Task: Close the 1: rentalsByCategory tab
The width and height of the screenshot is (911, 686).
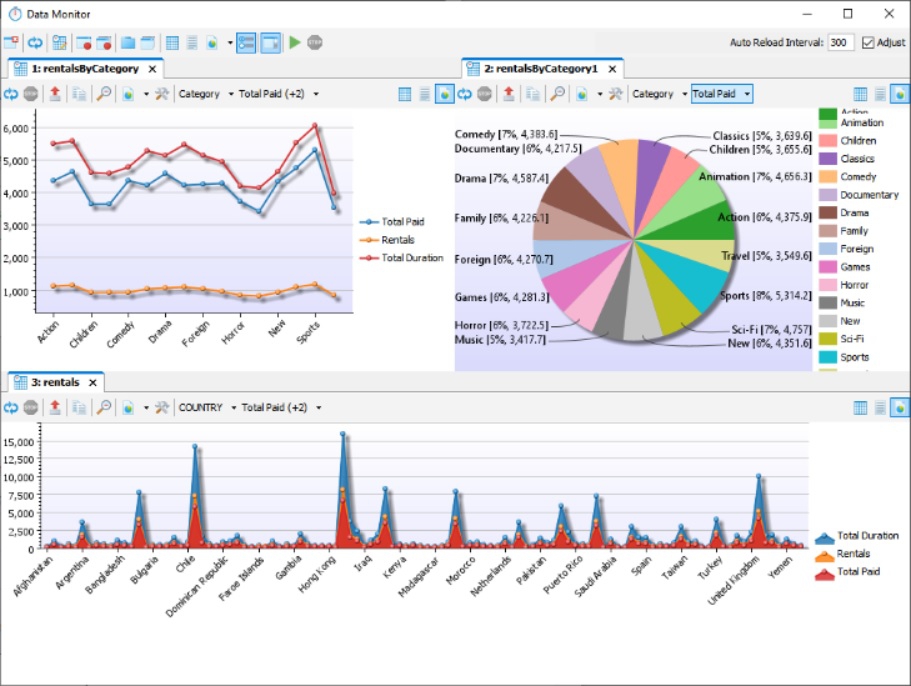Action: (x=152, y=69)
